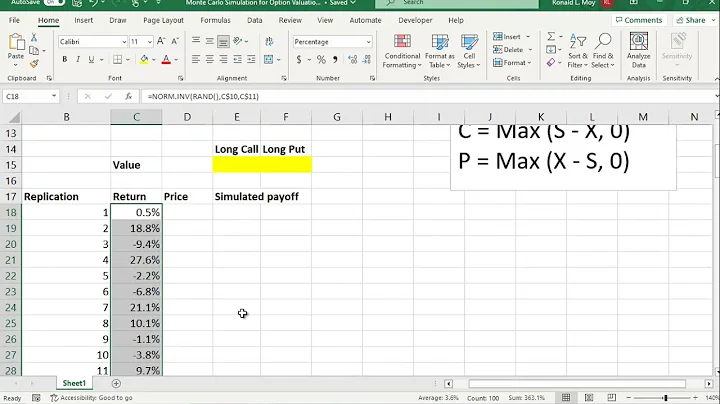The width and height of the screenshot is (720, 404).
Task: Toggle top vertical alignment
Action: coord(196,41)
